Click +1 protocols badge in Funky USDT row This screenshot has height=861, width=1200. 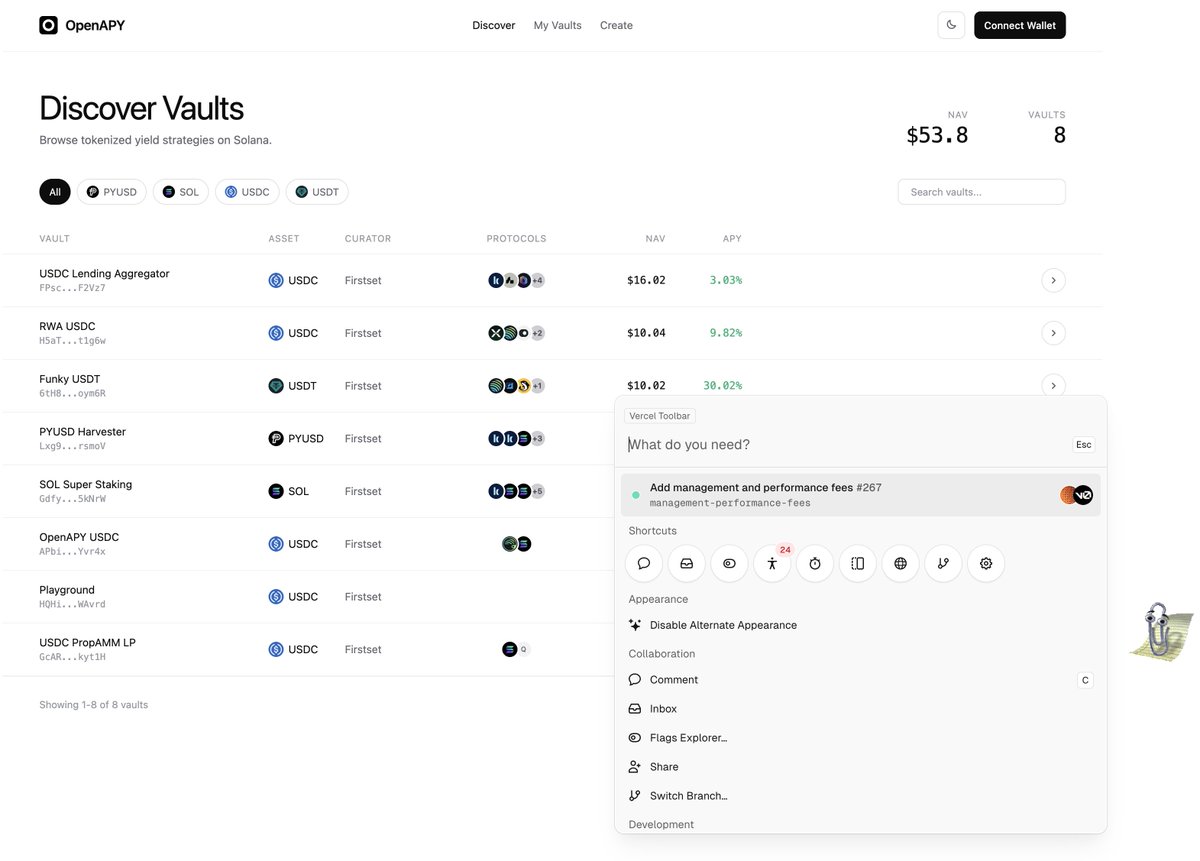537,386
